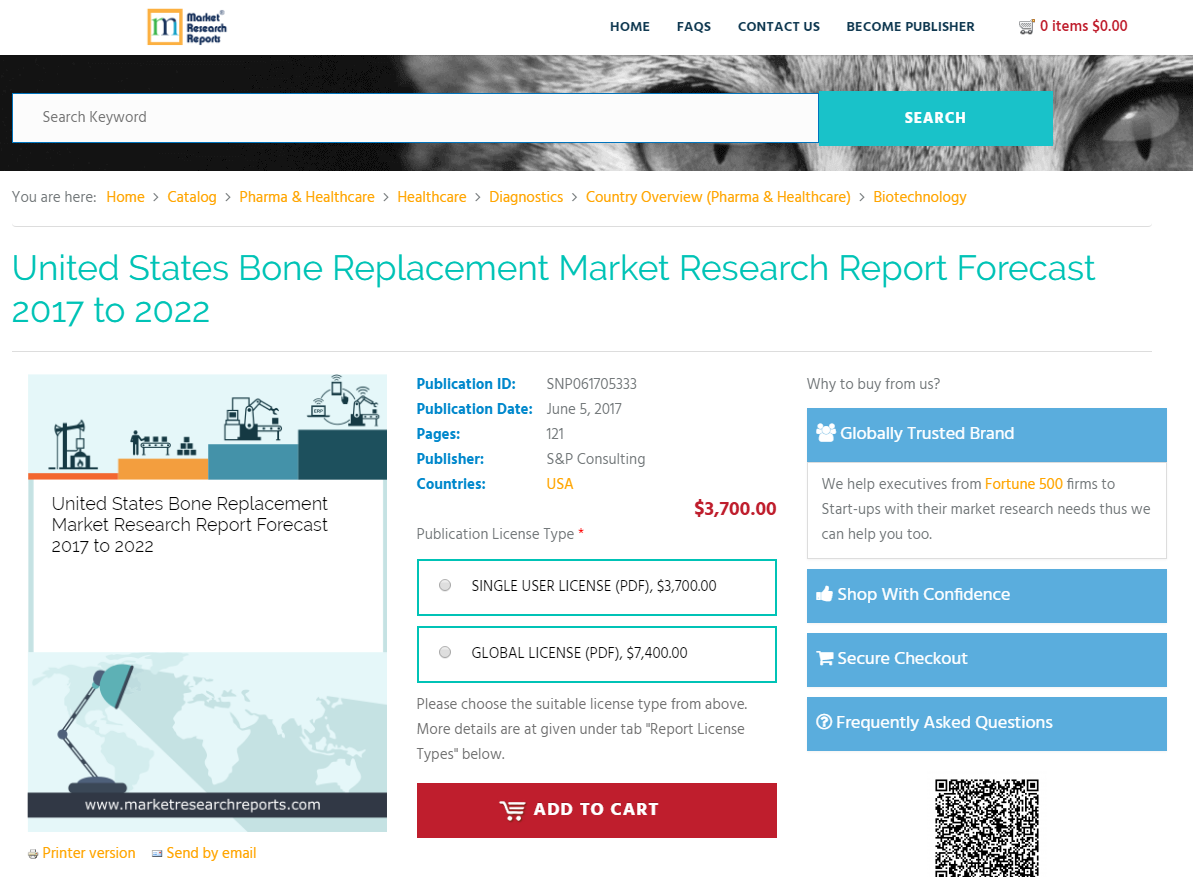
Task: Click the Send by email envelope icon
Action: (157, 853)
